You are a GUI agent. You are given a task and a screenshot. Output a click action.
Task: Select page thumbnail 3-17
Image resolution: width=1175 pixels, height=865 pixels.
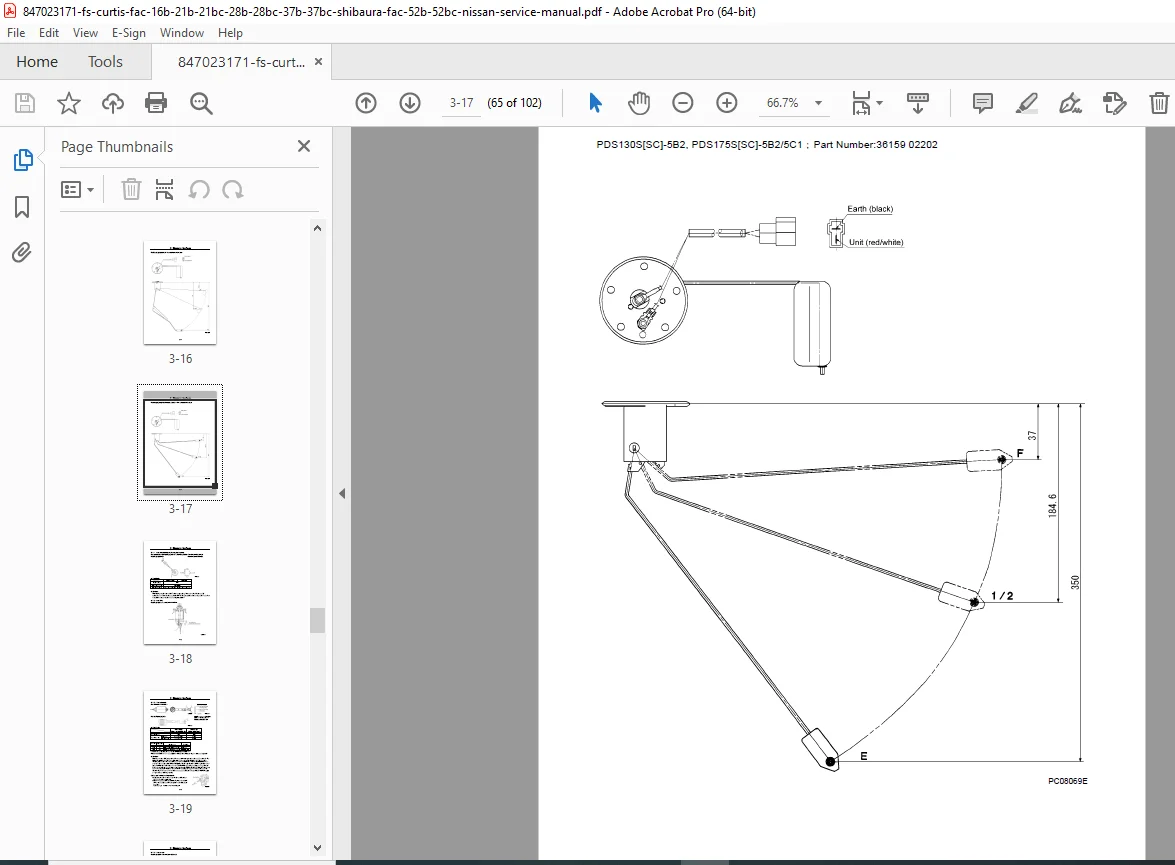click(x=180, y=442)
